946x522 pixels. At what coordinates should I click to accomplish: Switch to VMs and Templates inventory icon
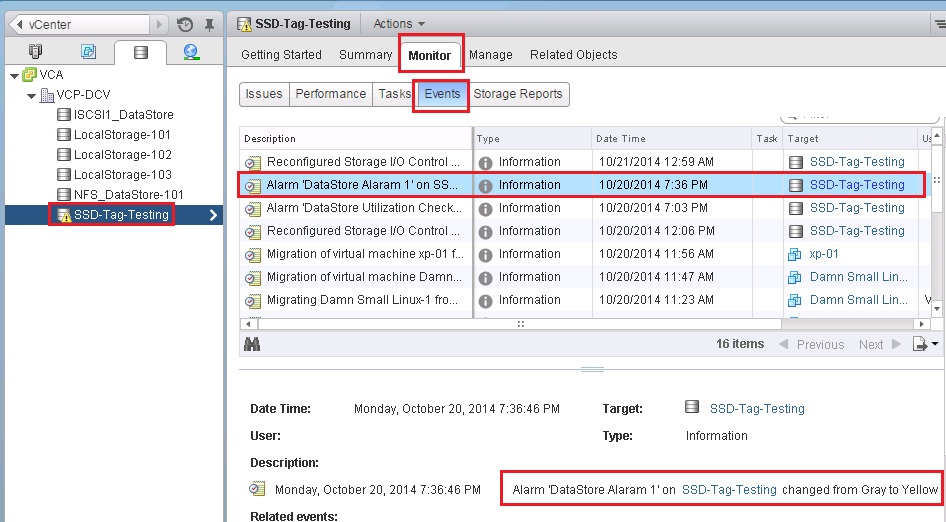tap(88, 52)
